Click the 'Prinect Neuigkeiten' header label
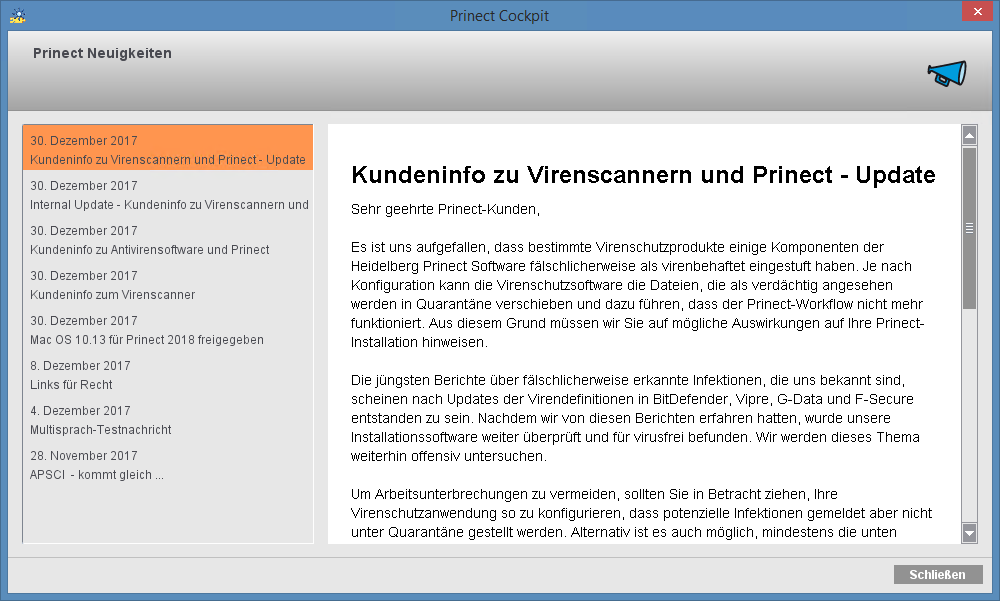The height and width of the screenshot is (601, 1000). (x=102, y=53)
